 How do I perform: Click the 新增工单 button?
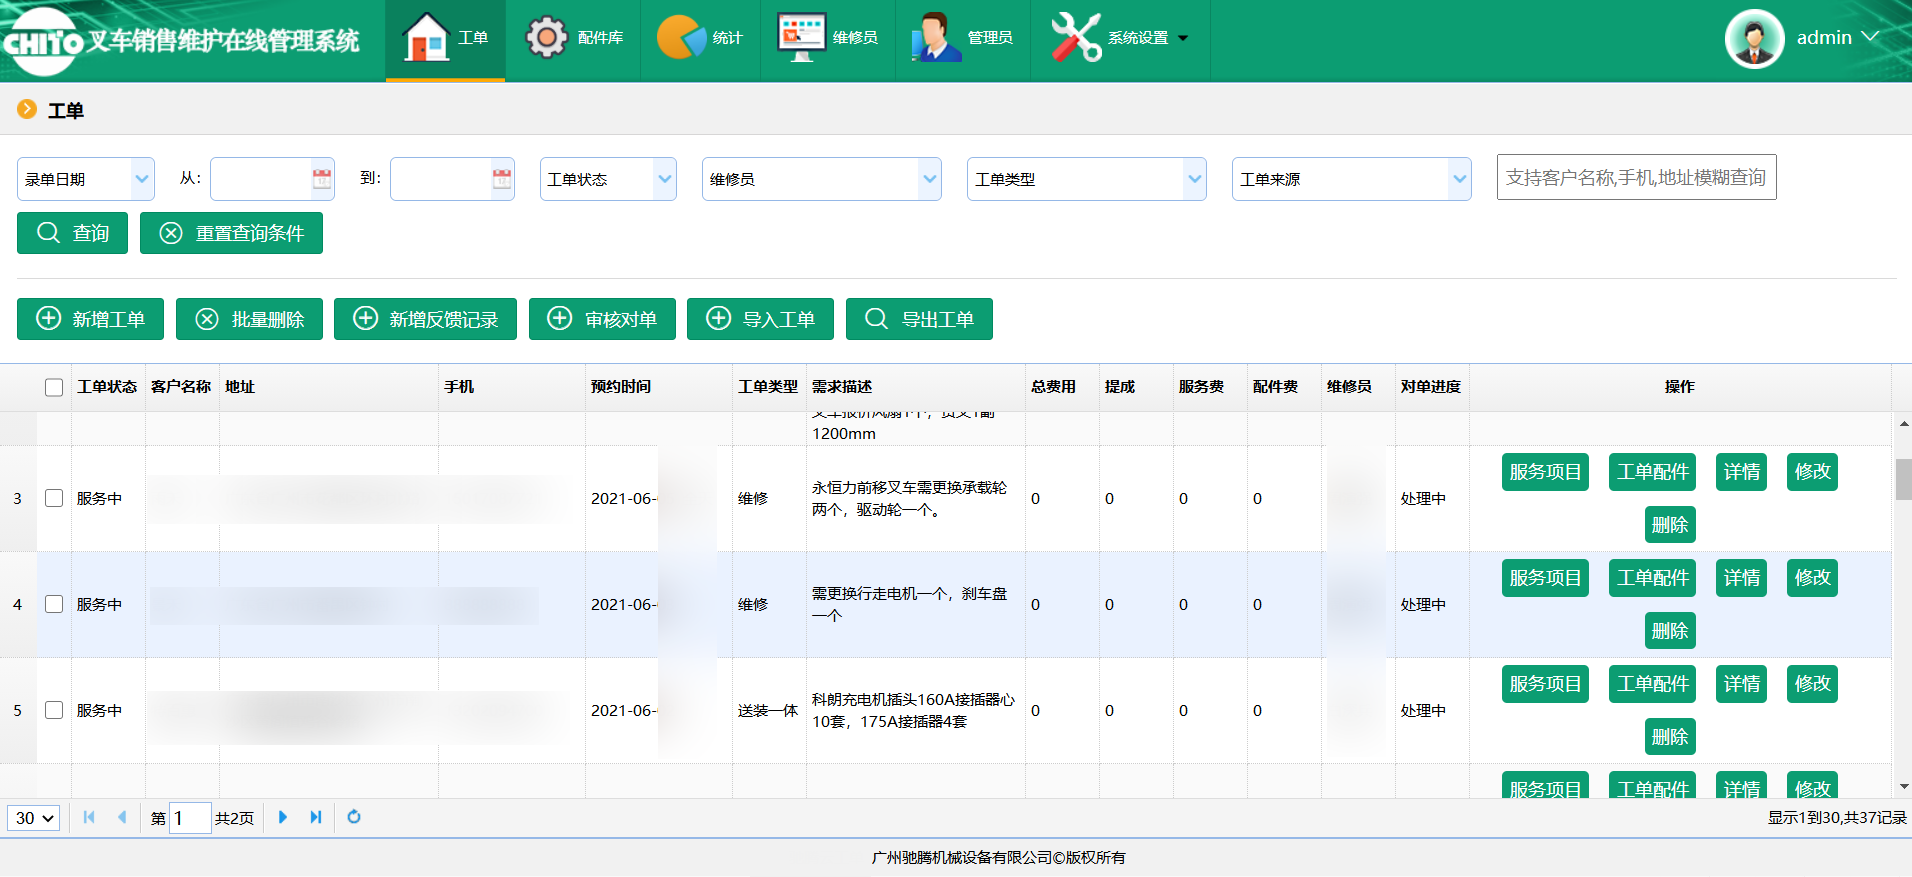pos(90,319)
